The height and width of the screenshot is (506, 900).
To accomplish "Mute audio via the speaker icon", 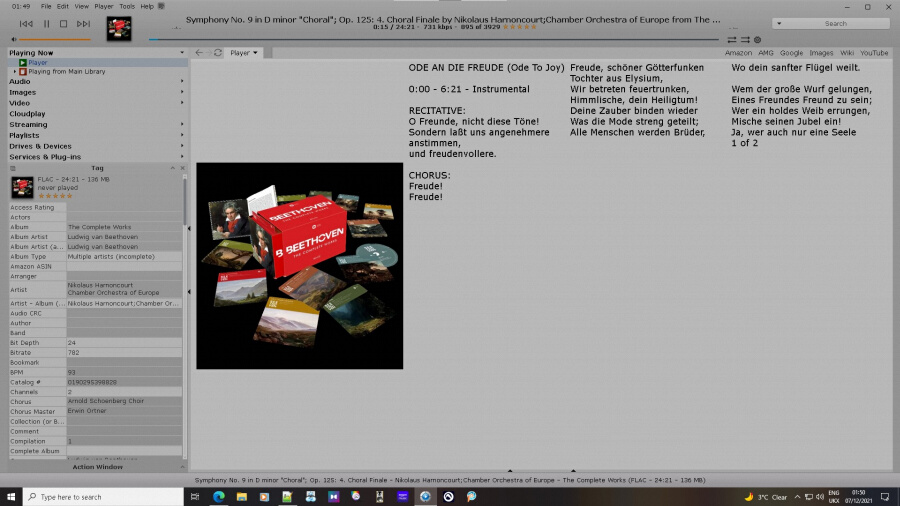I will click(x=14, y=40).
